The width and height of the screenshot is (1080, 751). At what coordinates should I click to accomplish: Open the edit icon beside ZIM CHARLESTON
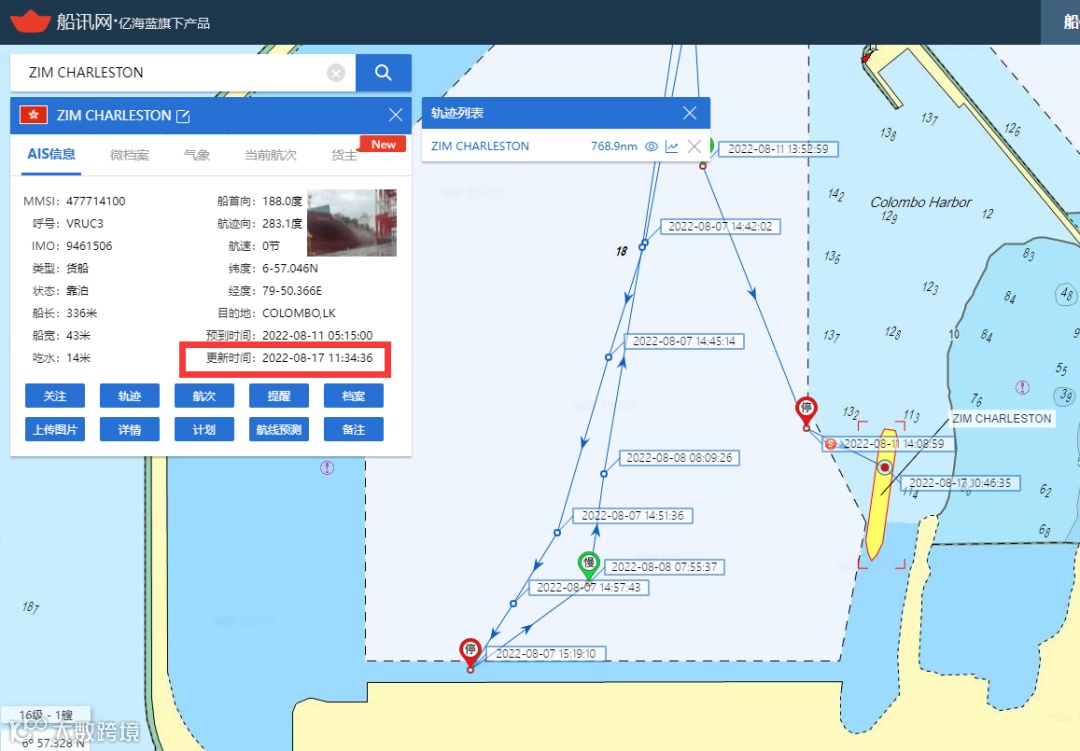point(183,116)
